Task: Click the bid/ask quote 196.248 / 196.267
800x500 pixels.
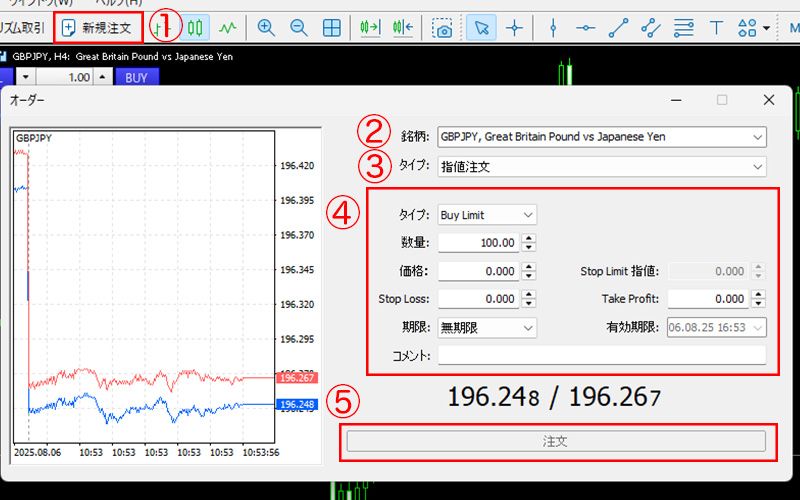Action: [x=554, y=397]
